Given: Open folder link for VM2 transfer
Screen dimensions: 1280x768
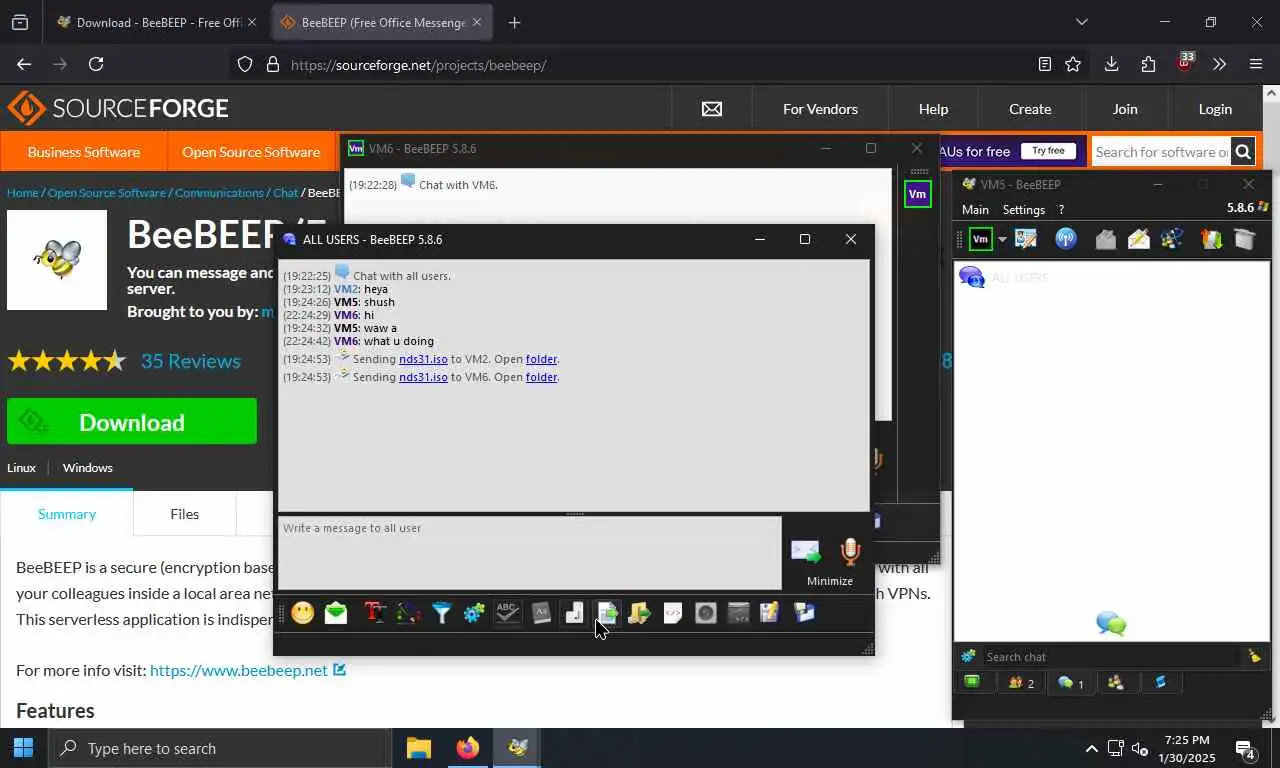Looking at the screenshot, I should [541, 359].
